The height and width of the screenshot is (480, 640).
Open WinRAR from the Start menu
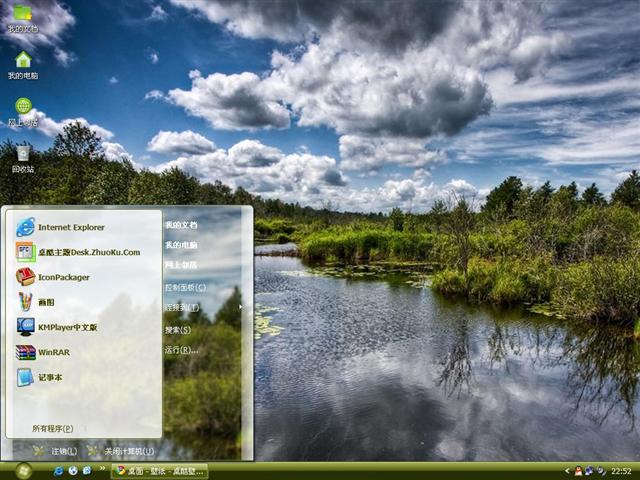[x=43, y=352]
